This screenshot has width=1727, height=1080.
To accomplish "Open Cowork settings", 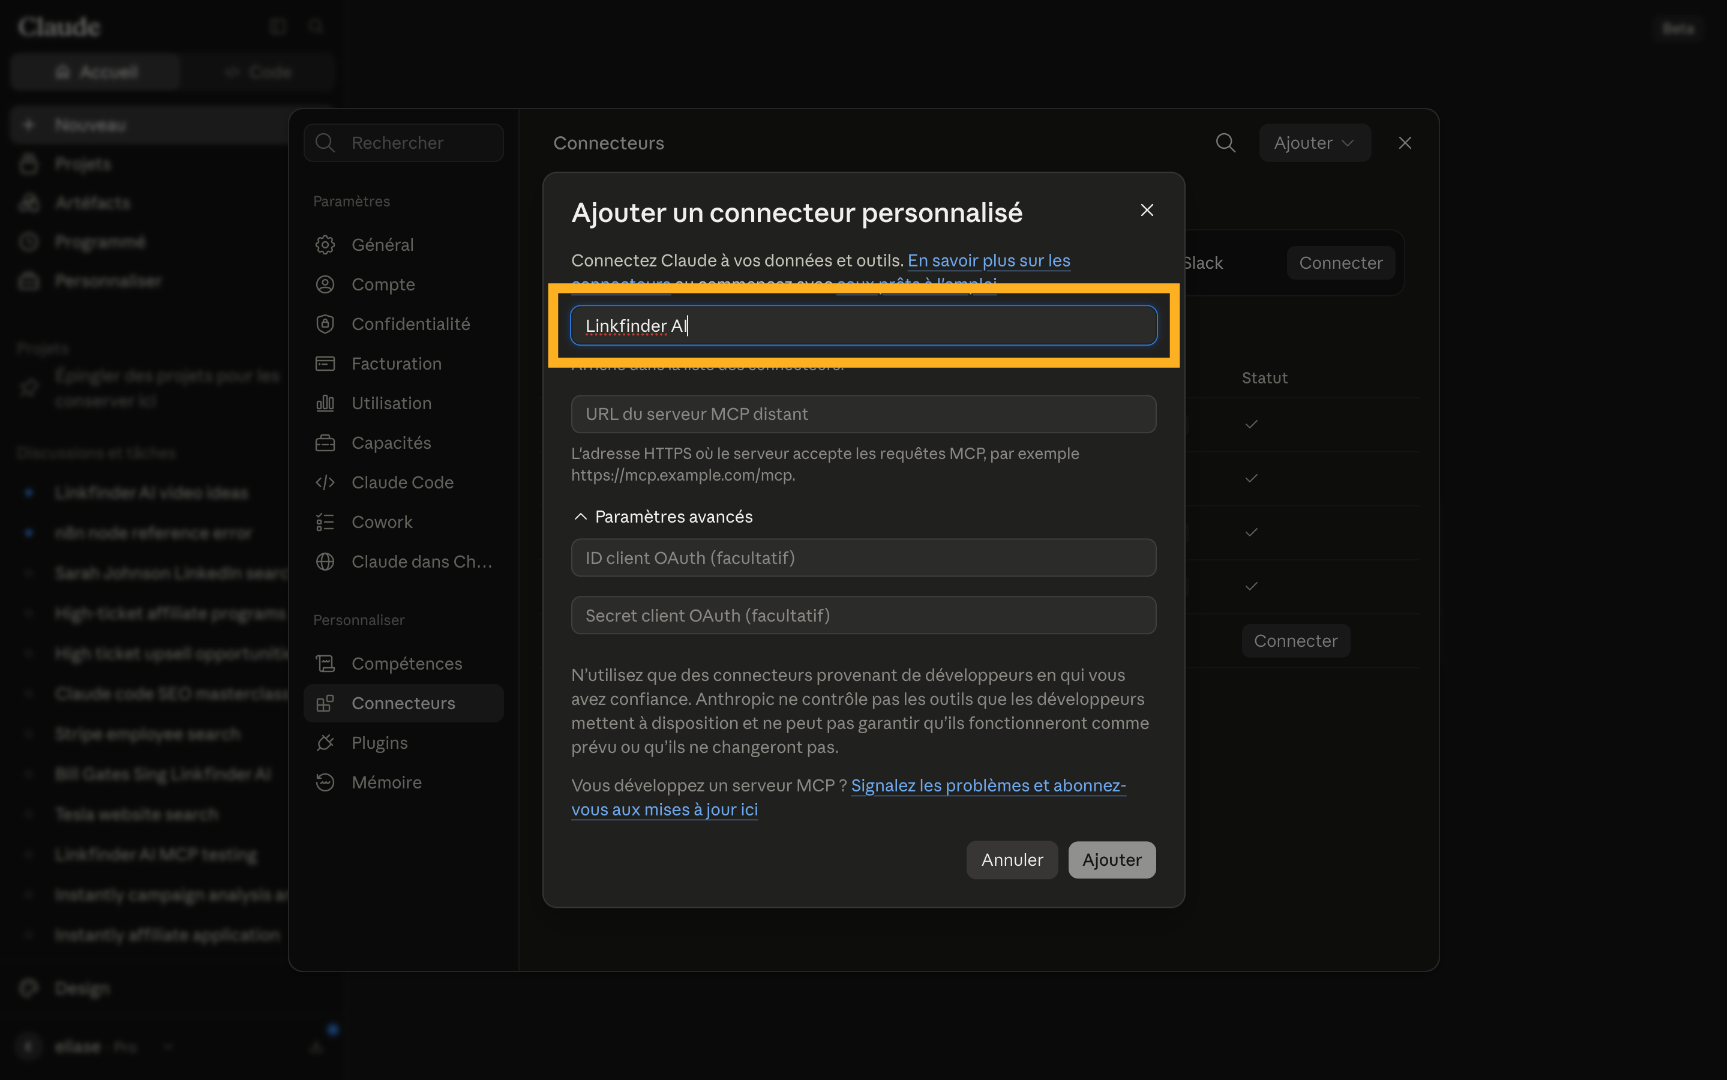I will pos(403,522).
